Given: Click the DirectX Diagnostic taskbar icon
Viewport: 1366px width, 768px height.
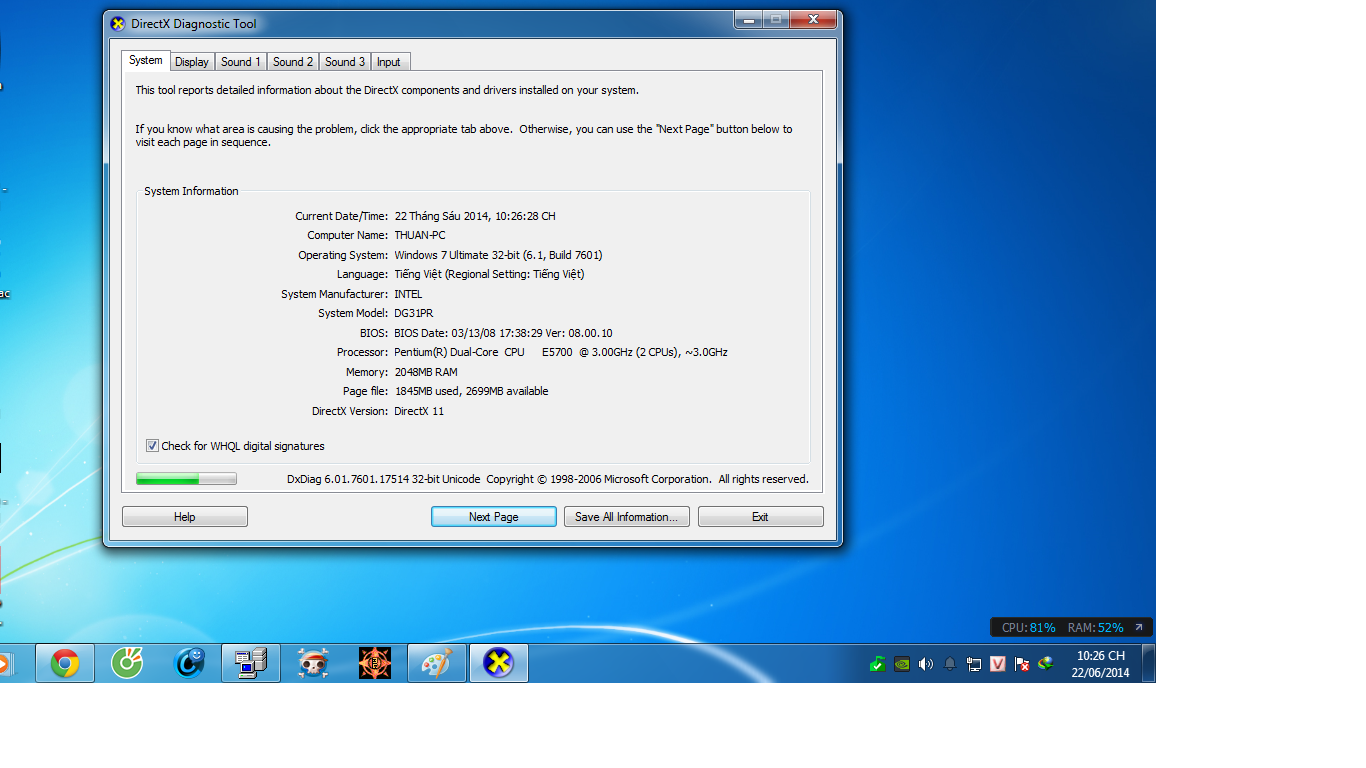Looking at the screenshot, I should click(498, 663).
